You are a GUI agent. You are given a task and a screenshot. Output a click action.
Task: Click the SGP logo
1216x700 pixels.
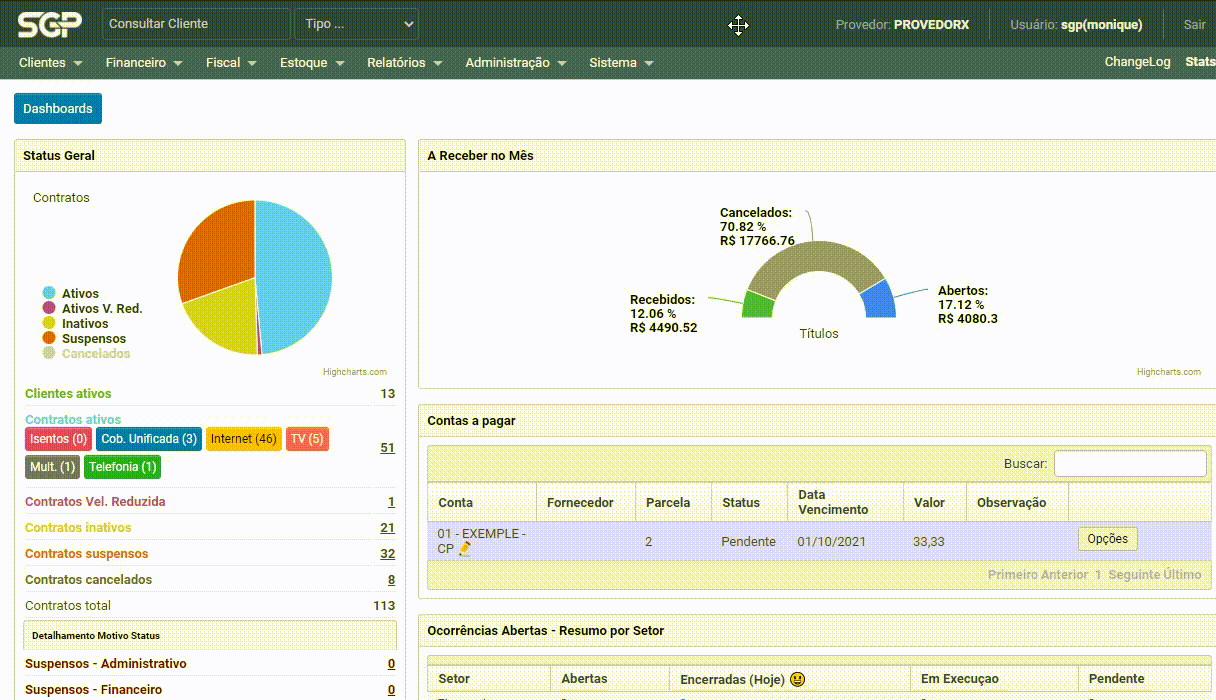[x=49, y=24]
